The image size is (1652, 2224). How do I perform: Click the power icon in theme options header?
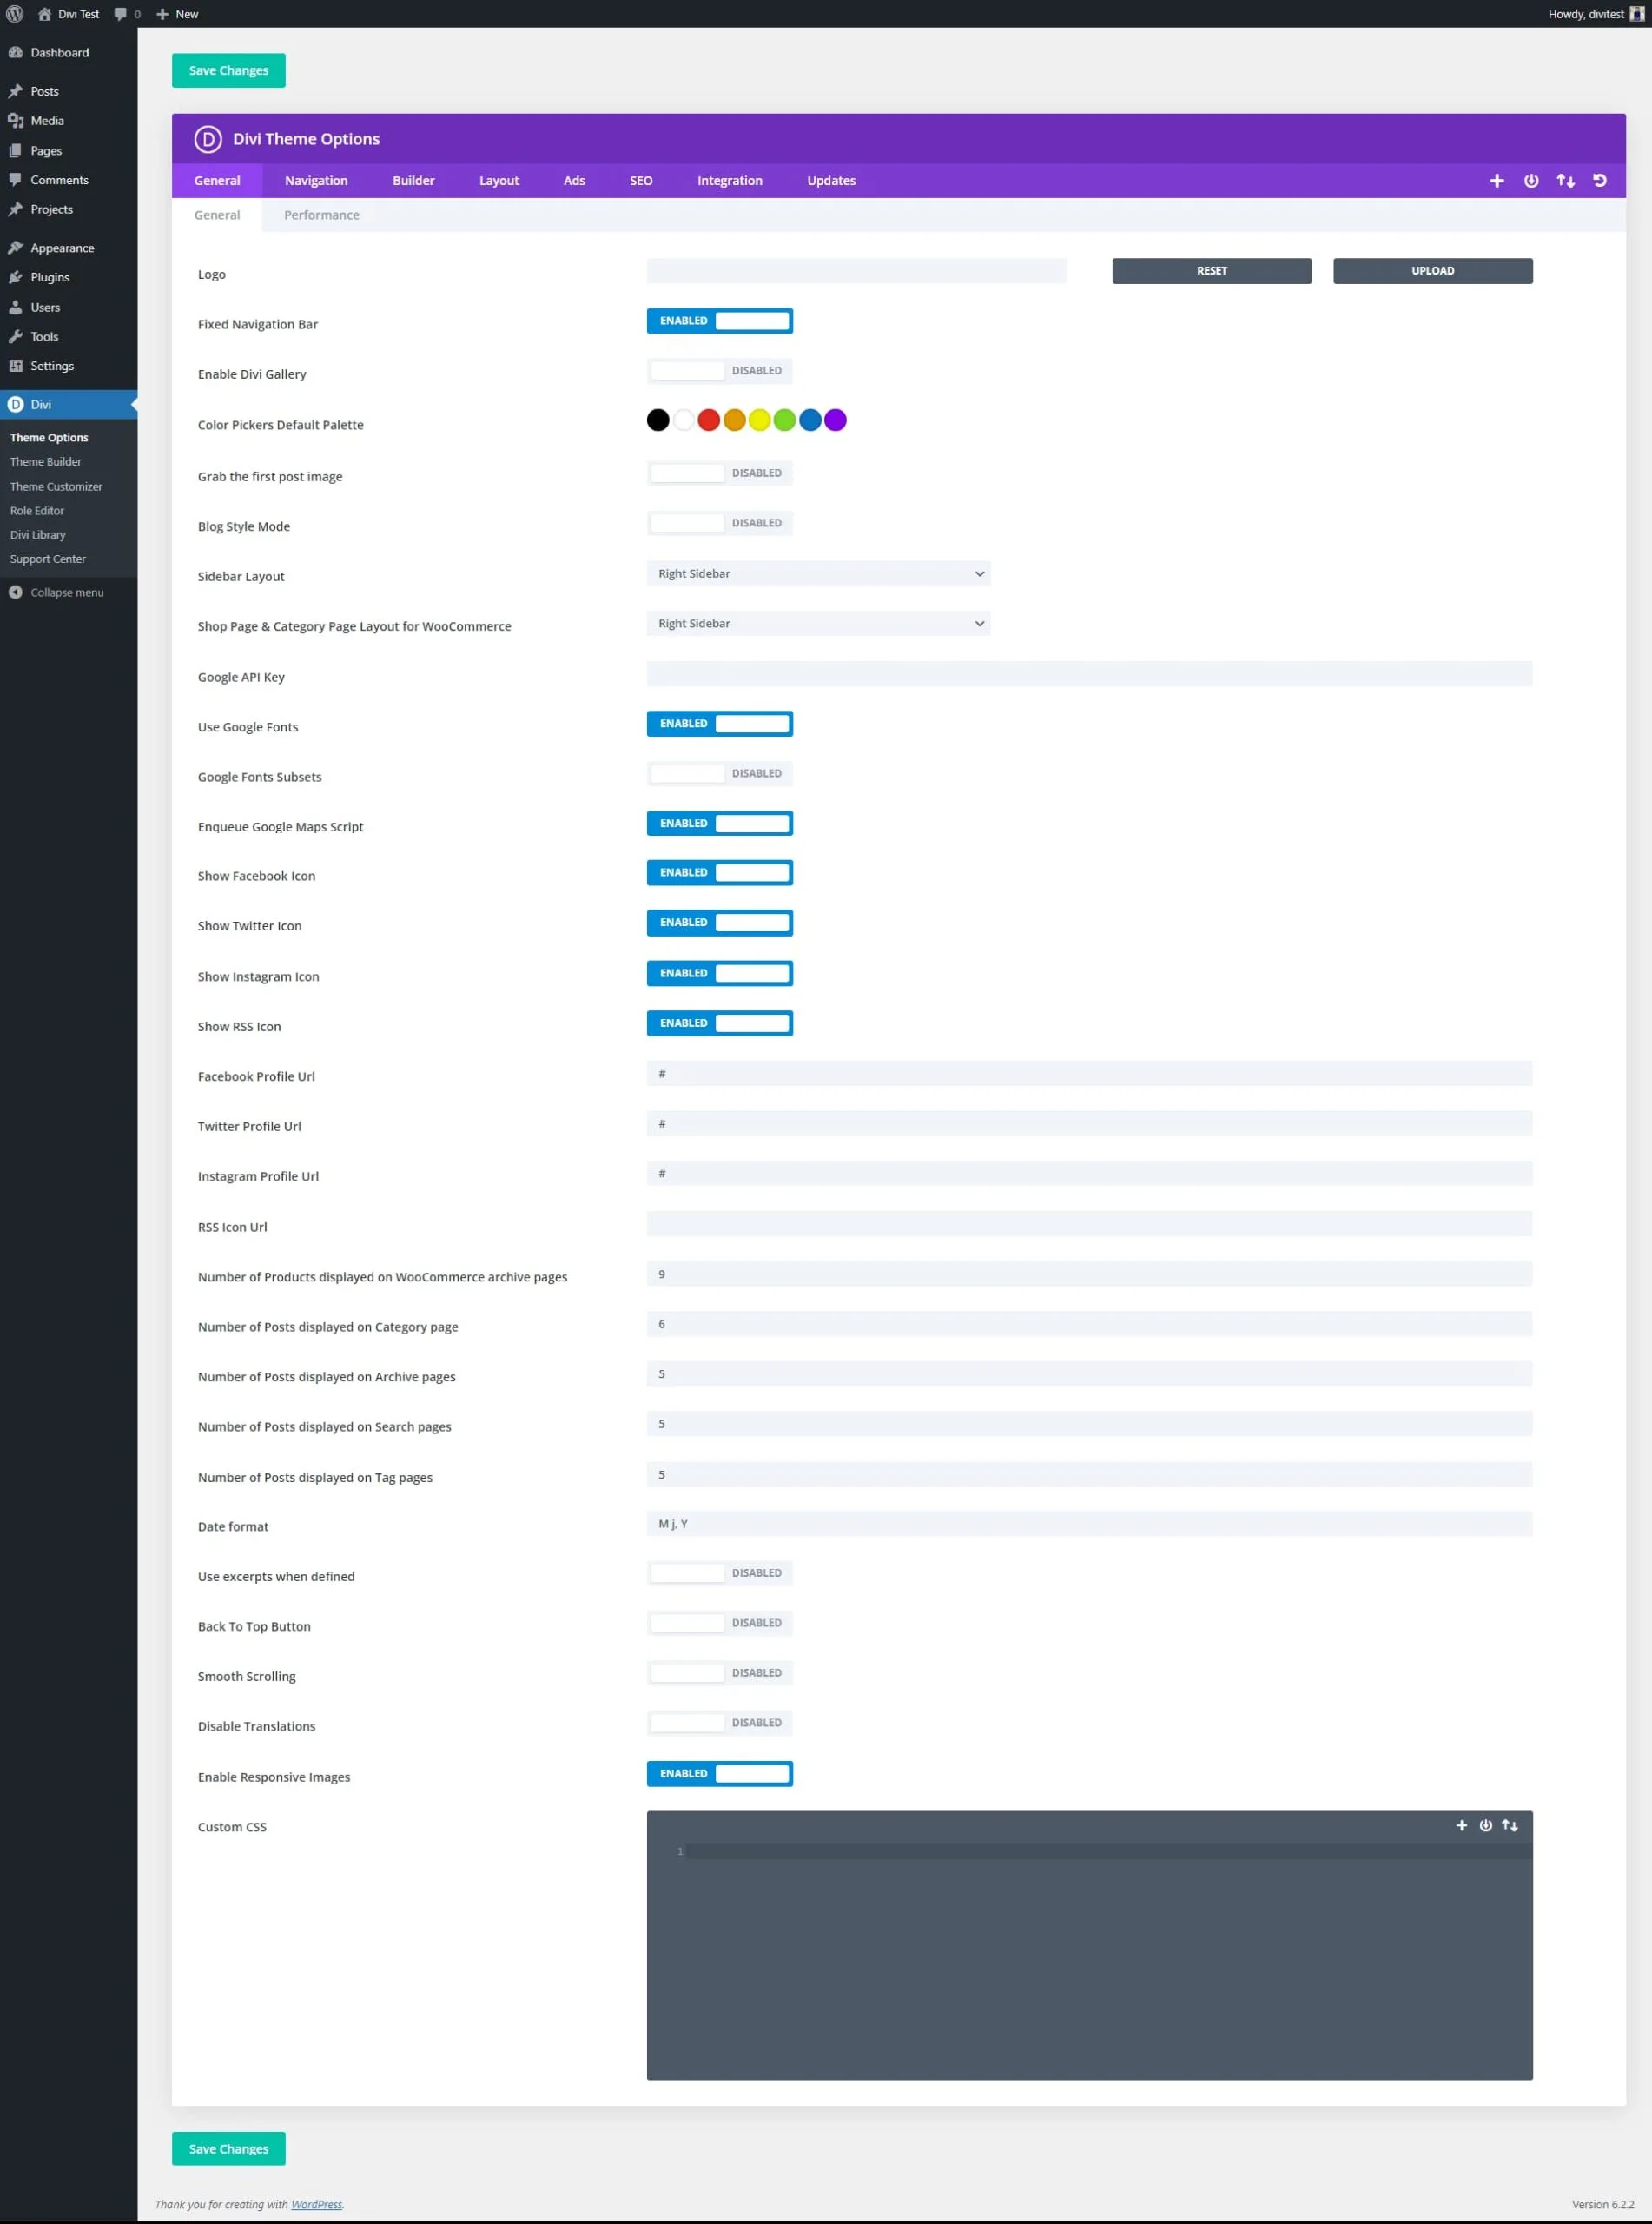click(x=1531, y=181)
